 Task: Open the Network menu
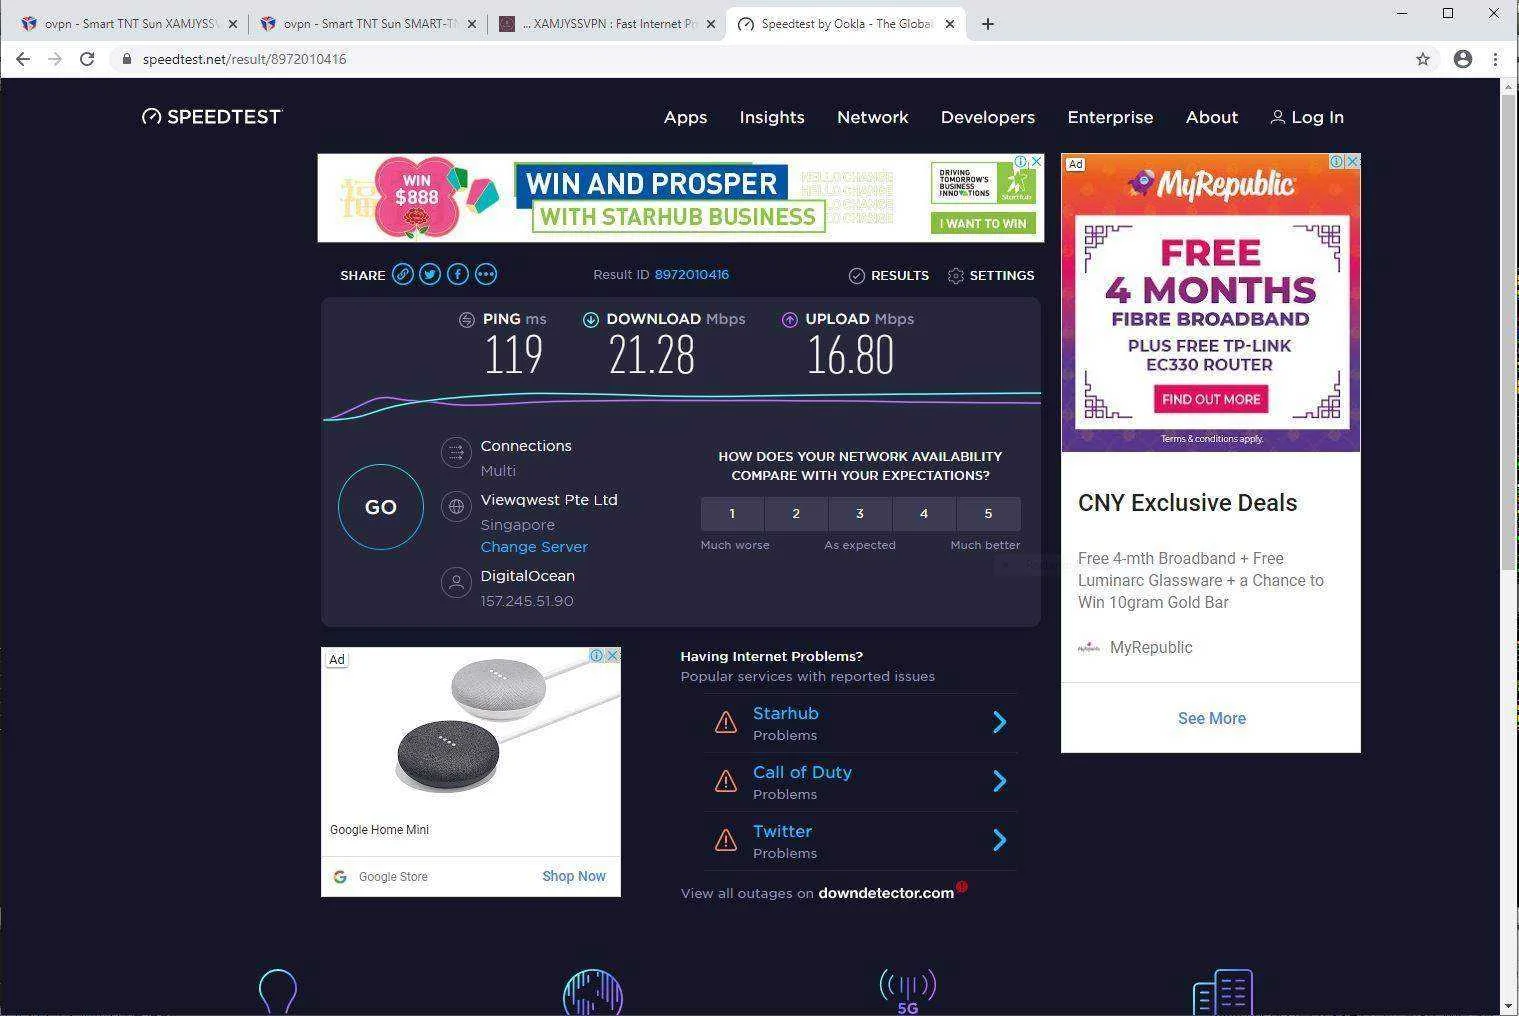tap(873, 117)
